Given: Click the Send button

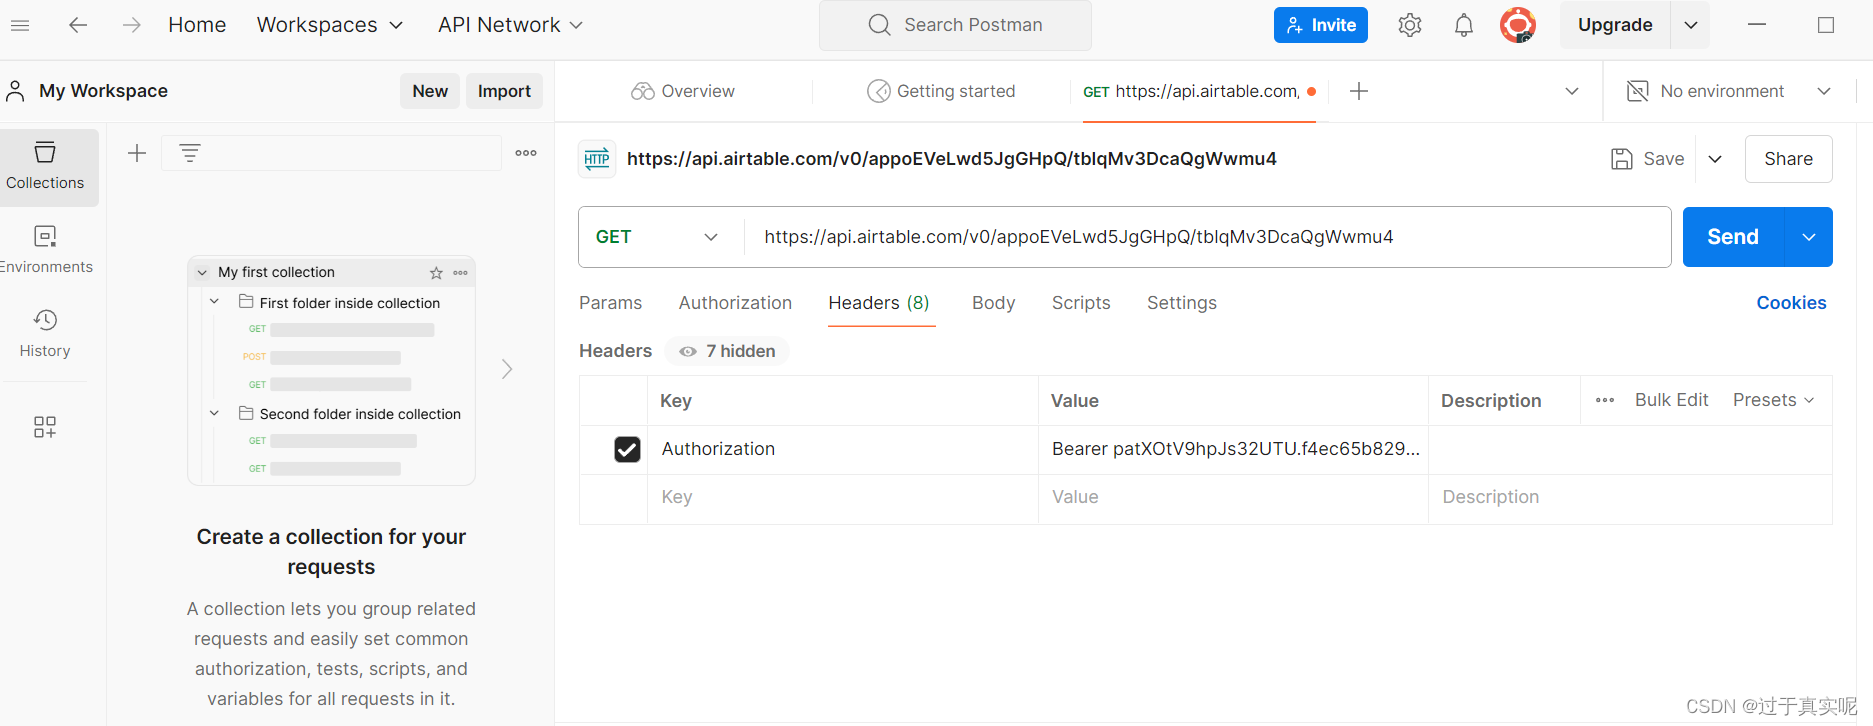Looking at the screenshot, I should click(x=1733, y=237).
